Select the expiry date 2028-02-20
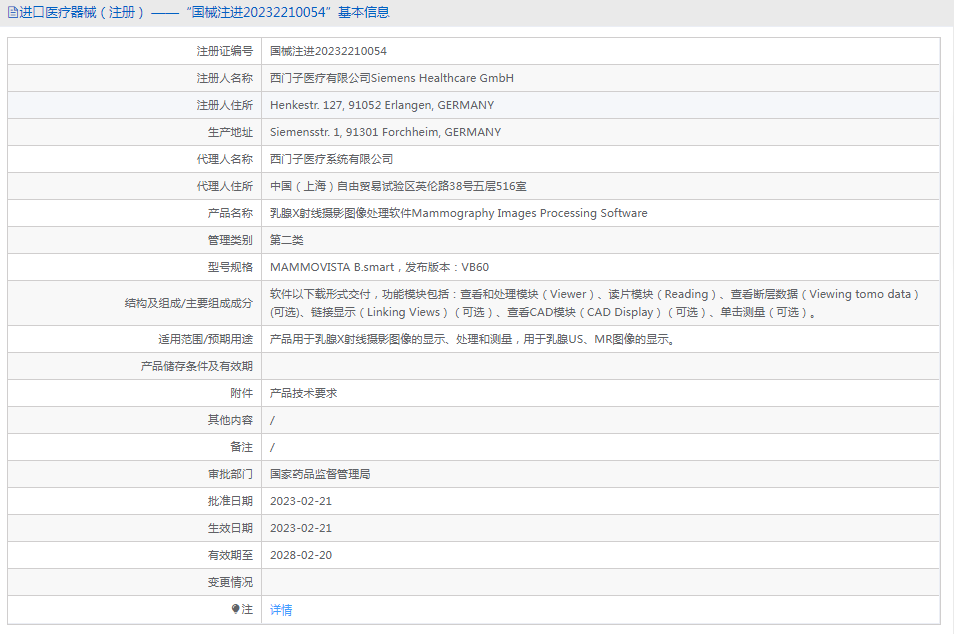The image size is (954, 634). click(x=301, y=555)
